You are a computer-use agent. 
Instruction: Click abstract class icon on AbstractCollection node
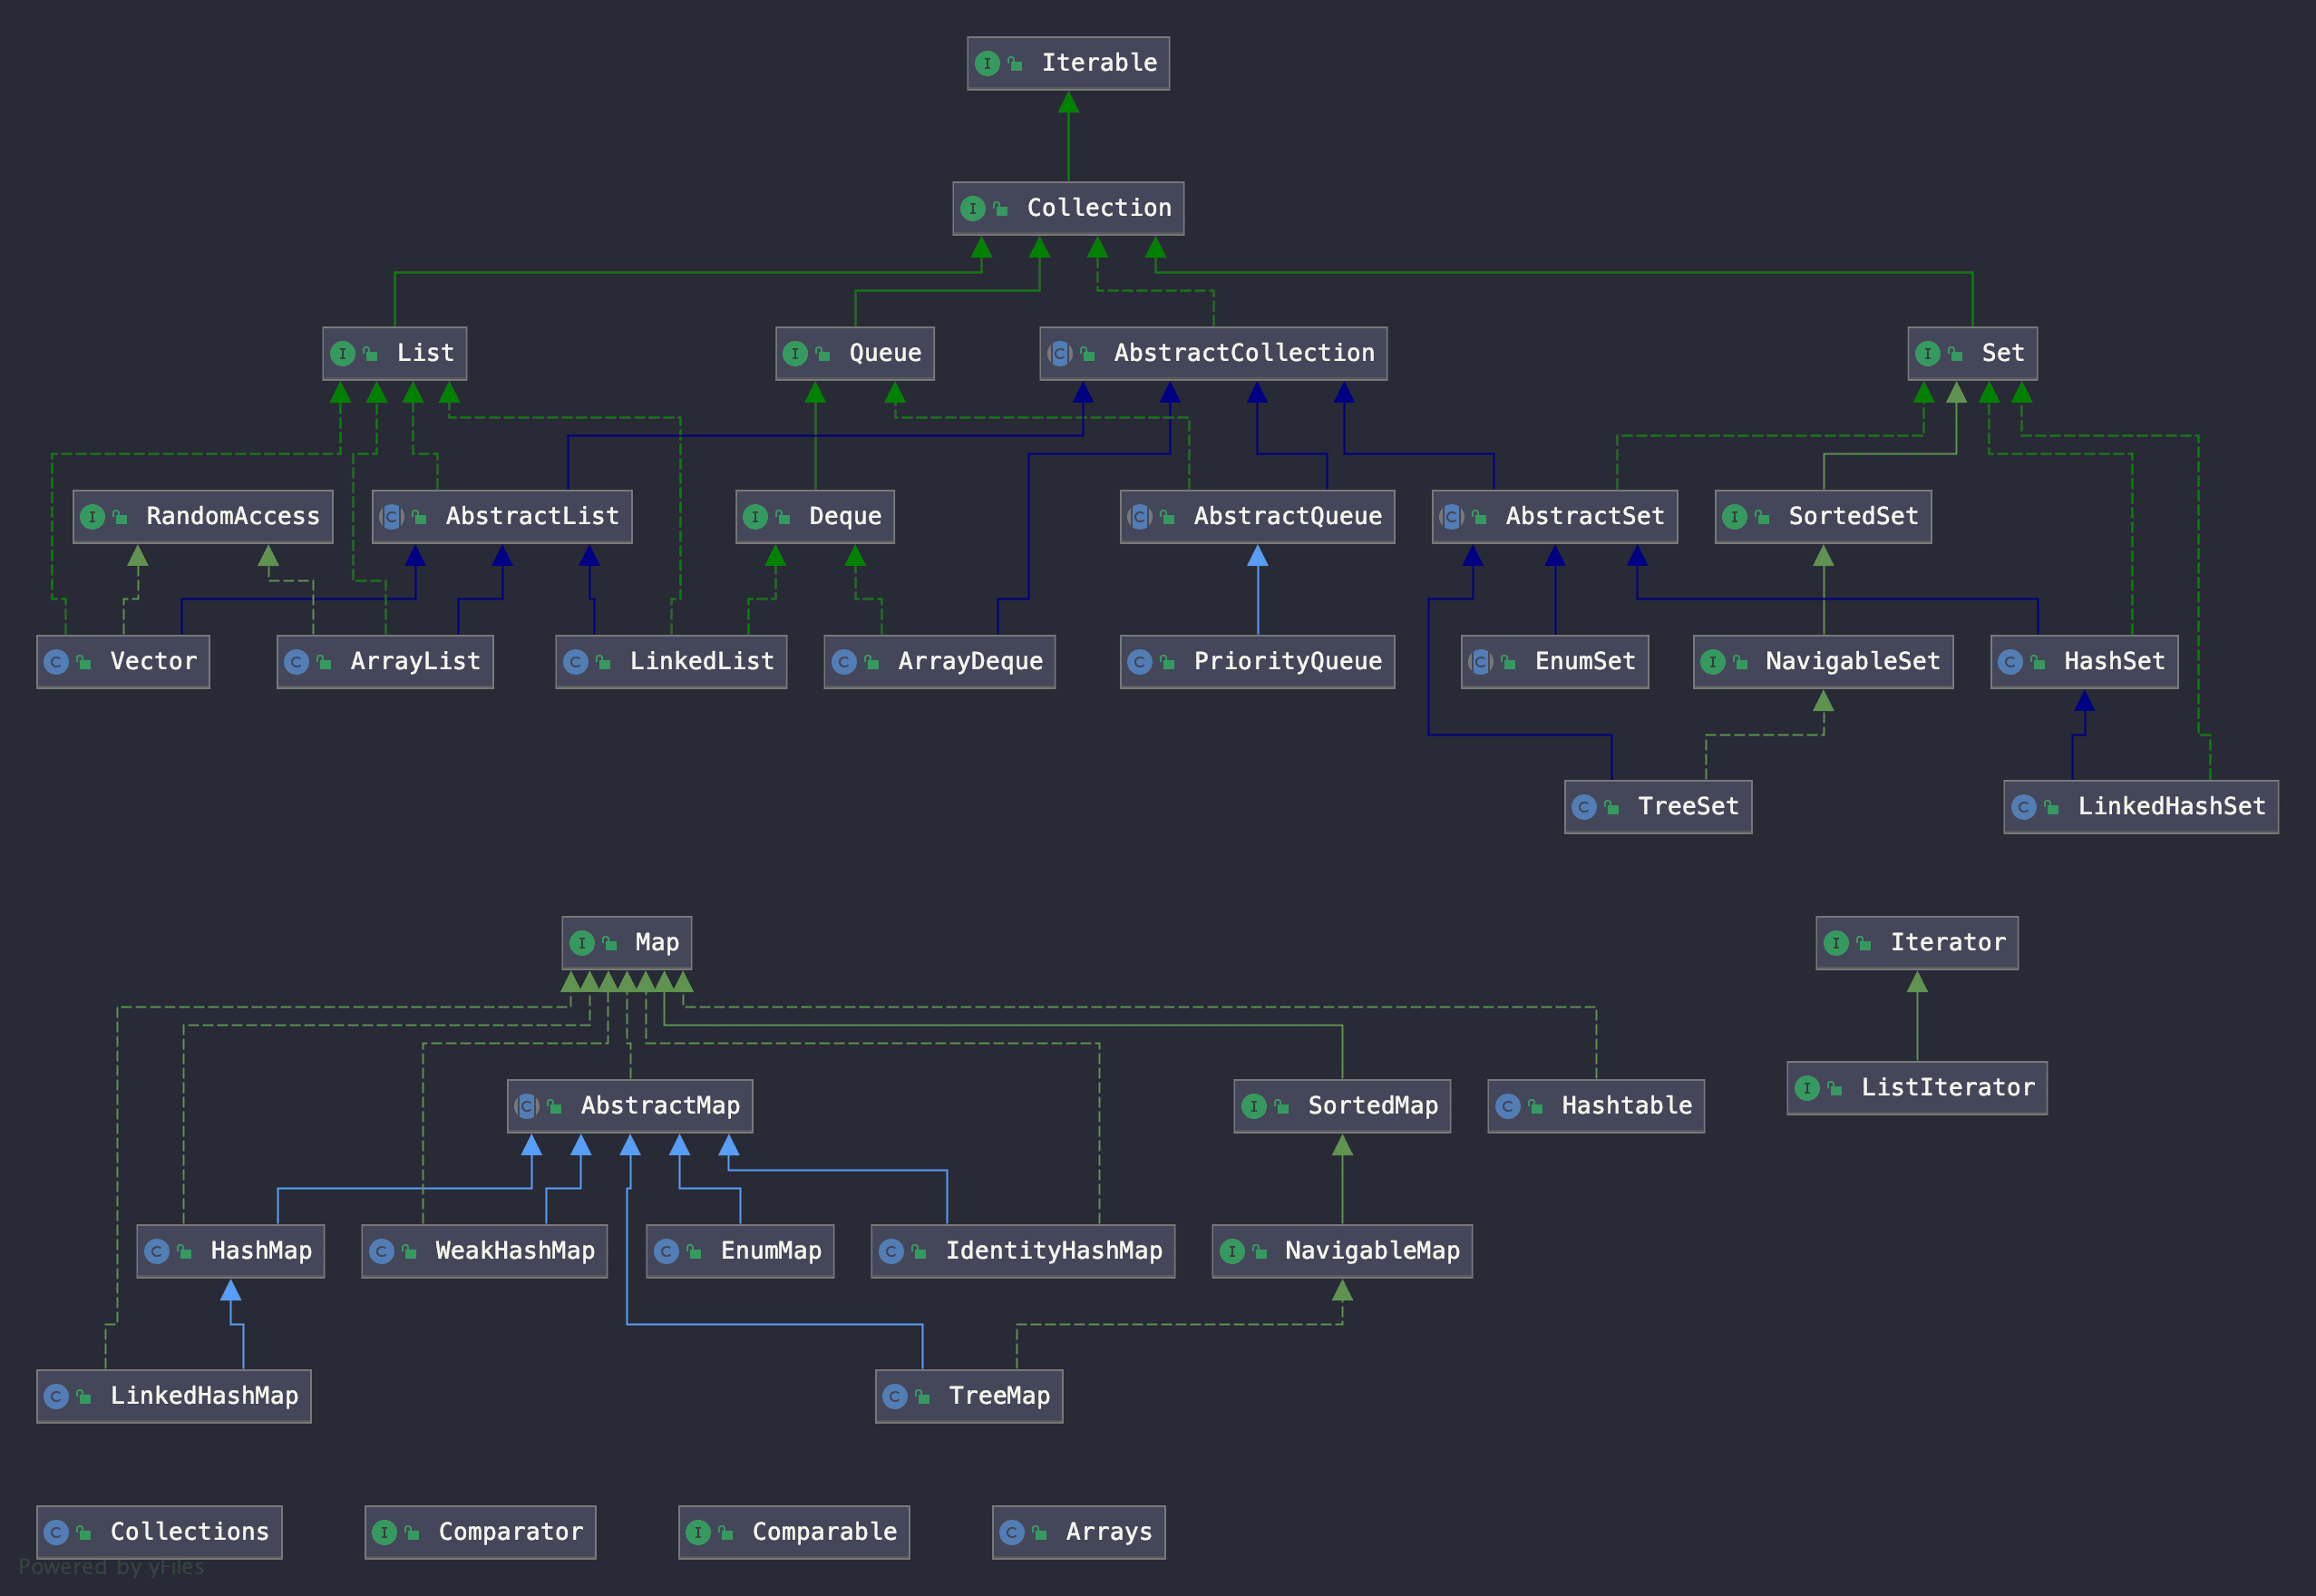tap(1060, 353)
